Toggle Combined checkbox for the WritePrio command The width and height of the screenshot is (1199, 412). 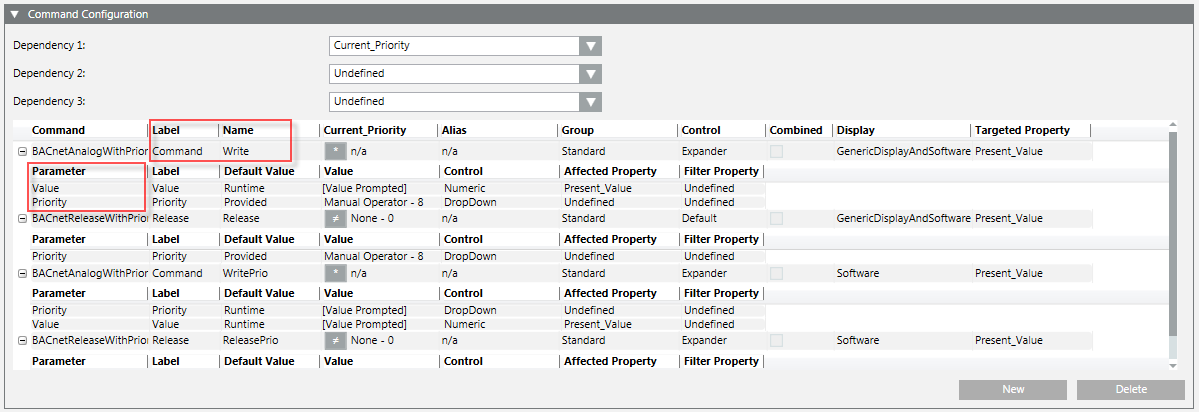pyautogui.click(x=777, y=273)
